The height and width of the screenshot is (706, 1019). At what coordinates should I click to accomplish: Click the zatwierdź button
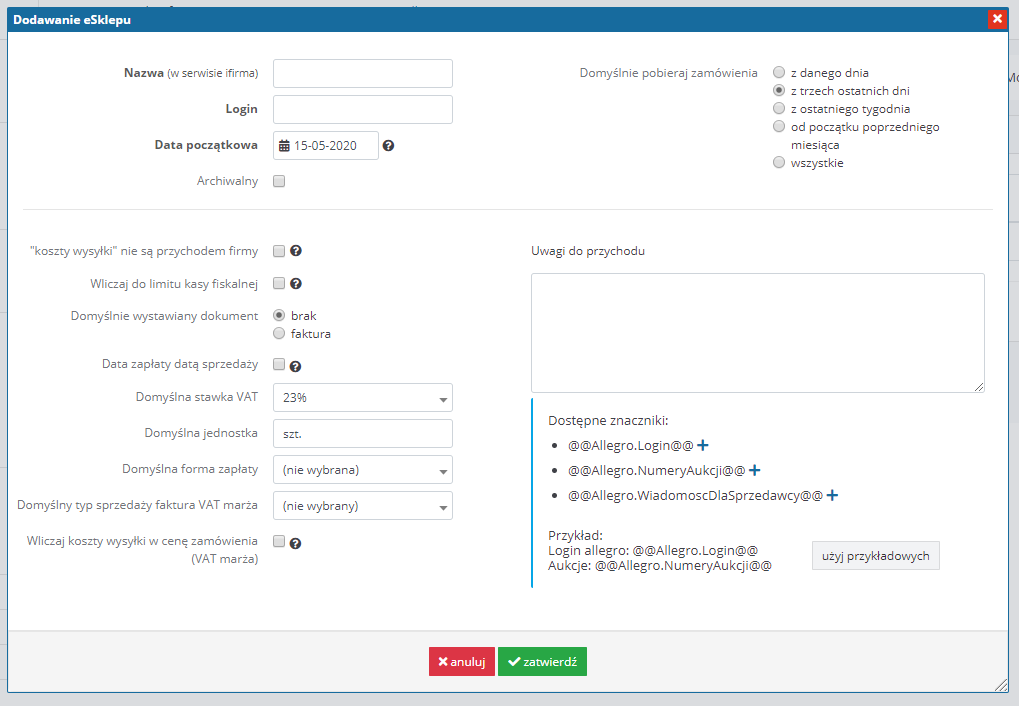[x=542, y=662]
